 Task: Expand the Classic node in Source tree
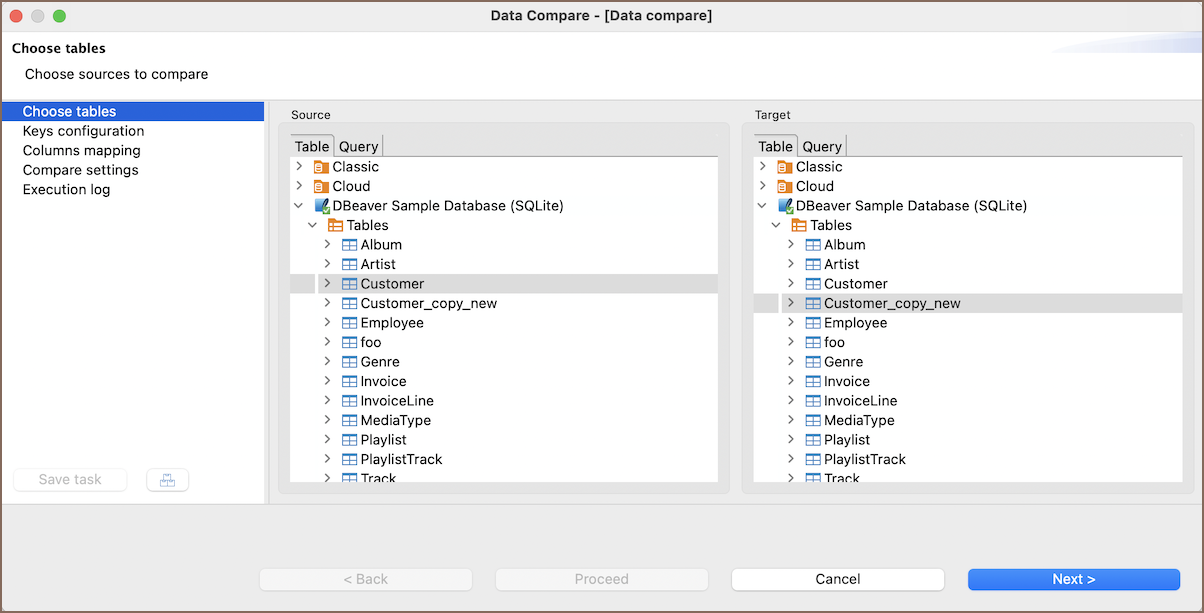[299, 167]
